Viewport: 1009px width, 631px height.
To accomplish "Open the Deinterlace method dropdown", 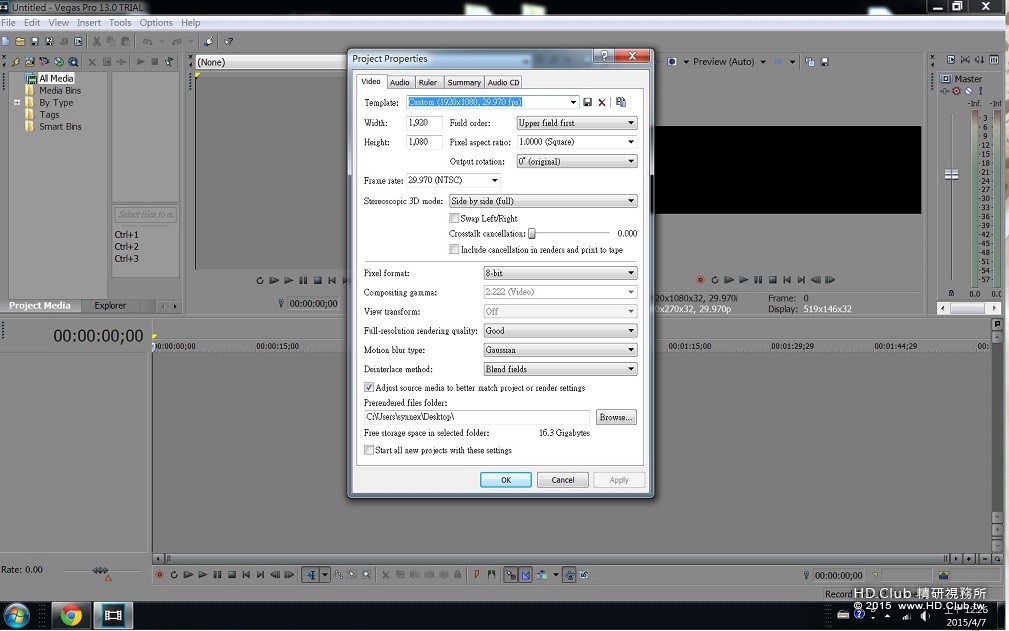I will click(560, 369).
